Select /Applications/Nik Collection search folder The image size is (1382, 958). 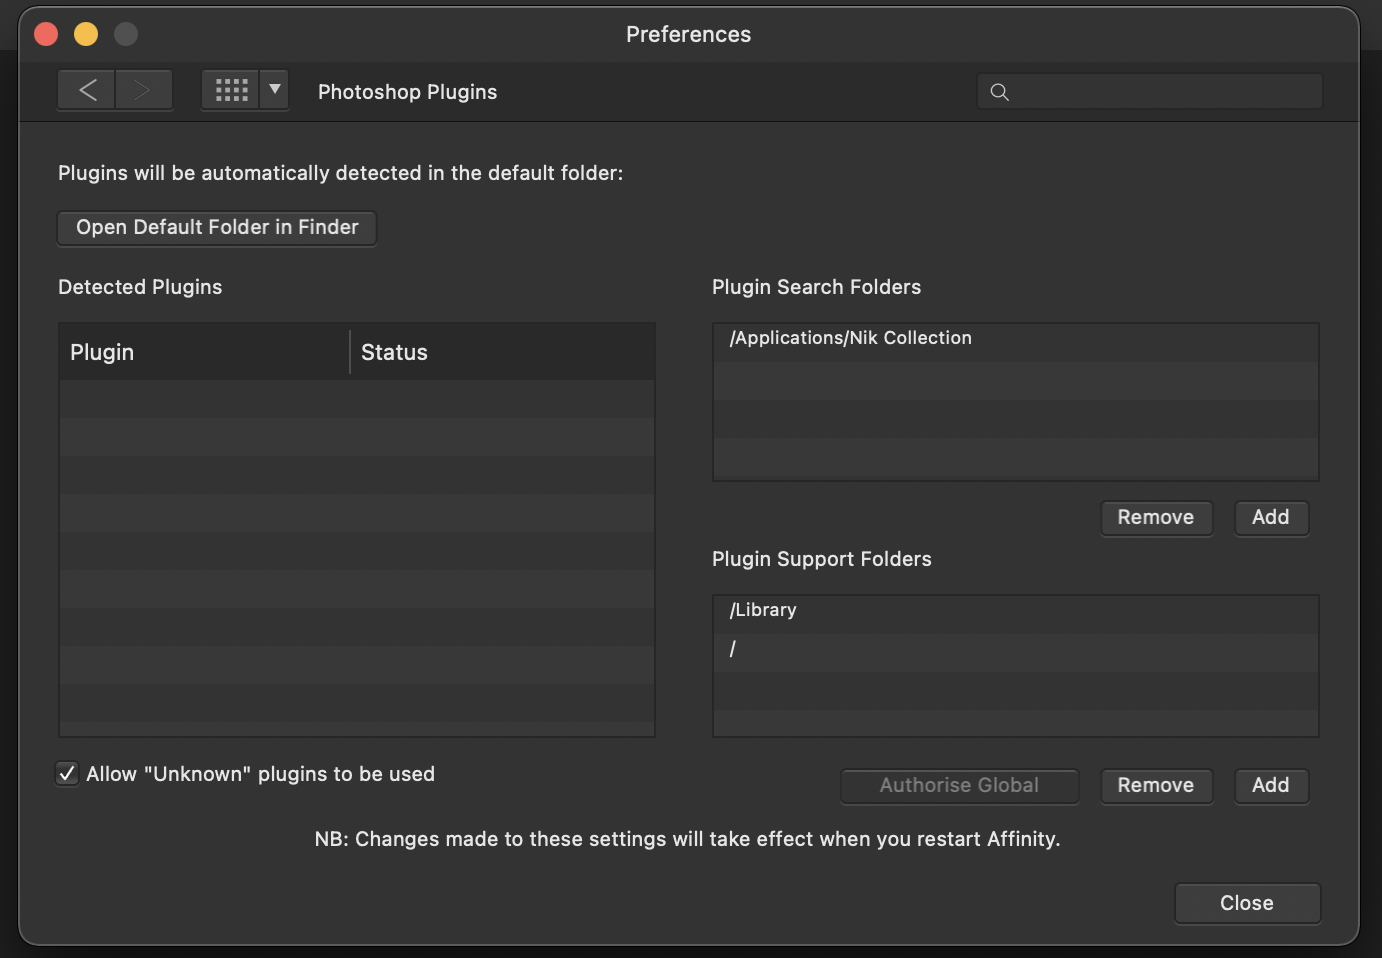[x=1016, y=338]
